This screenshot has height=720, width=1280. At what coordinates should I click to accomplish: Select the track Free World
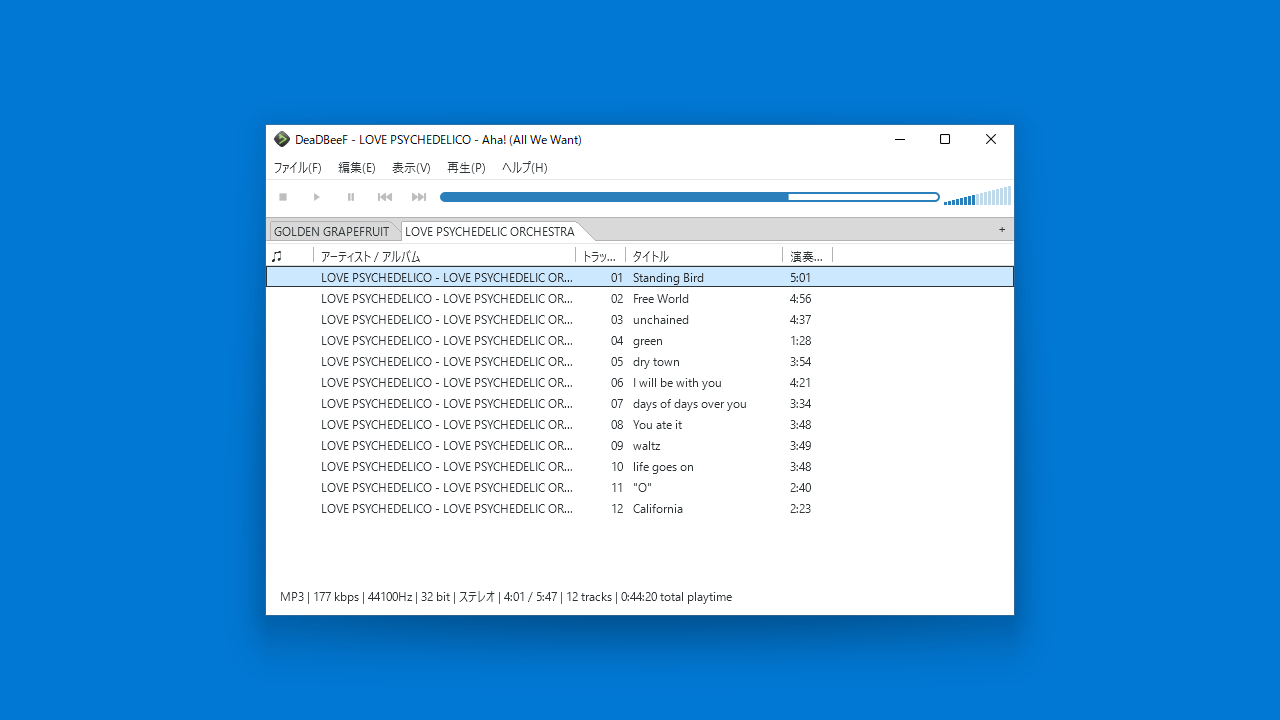[x=640, y=298]
